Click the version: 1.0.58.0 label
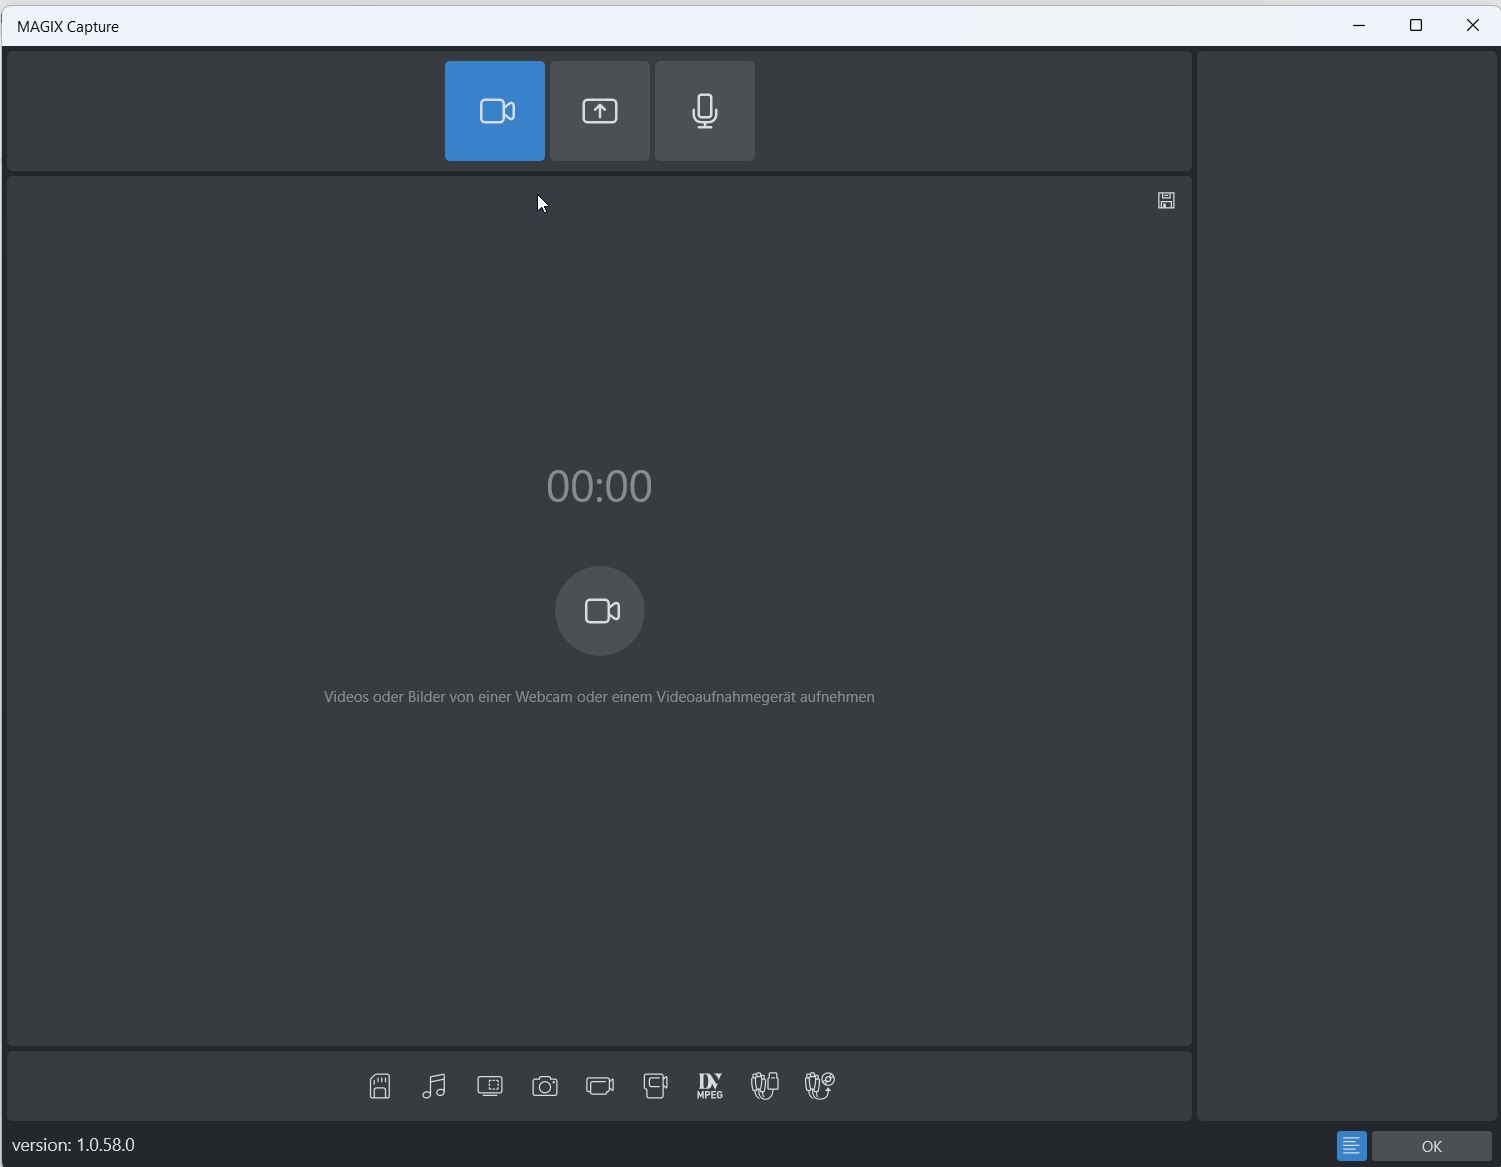 (73, 1145)
